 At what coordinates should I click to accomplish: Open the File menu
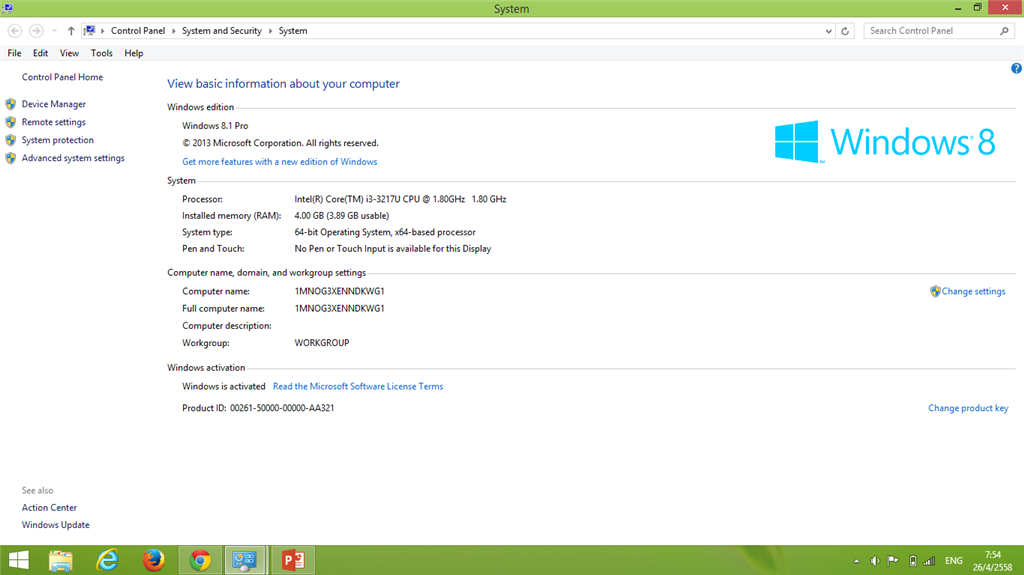pos(14,53)
